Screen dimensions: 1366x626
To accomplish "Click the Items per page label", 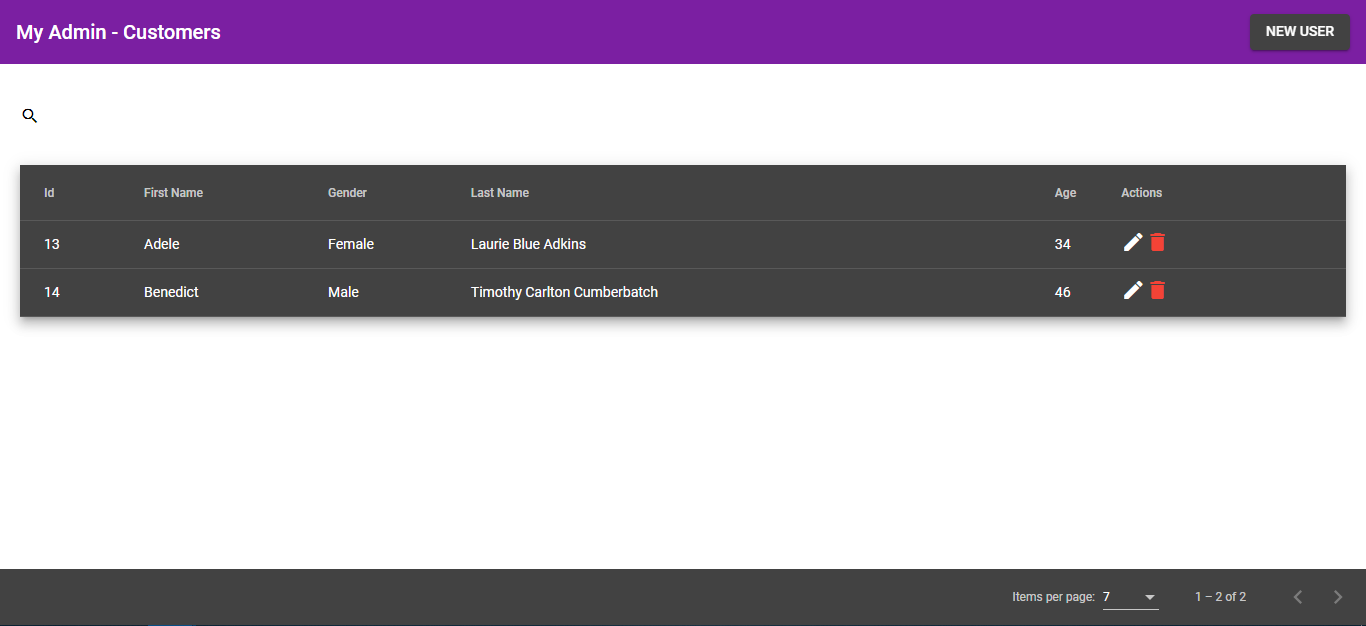I will pyautogui.click(x=1053, y=597).
